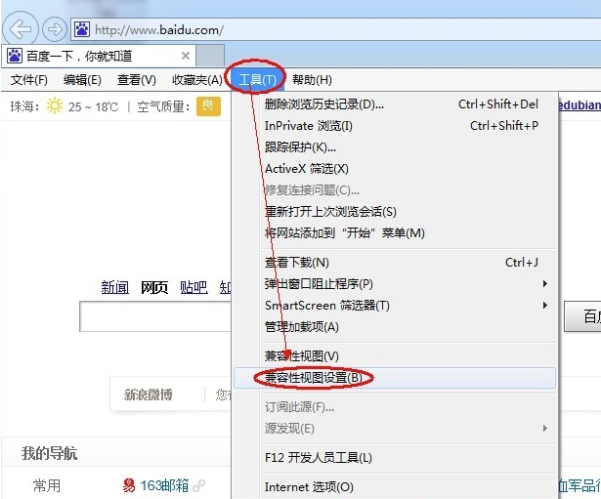Click the 良 air quality badge
Image resolution: width=601 pixels, height=499 pixels.
click(209, 106)
